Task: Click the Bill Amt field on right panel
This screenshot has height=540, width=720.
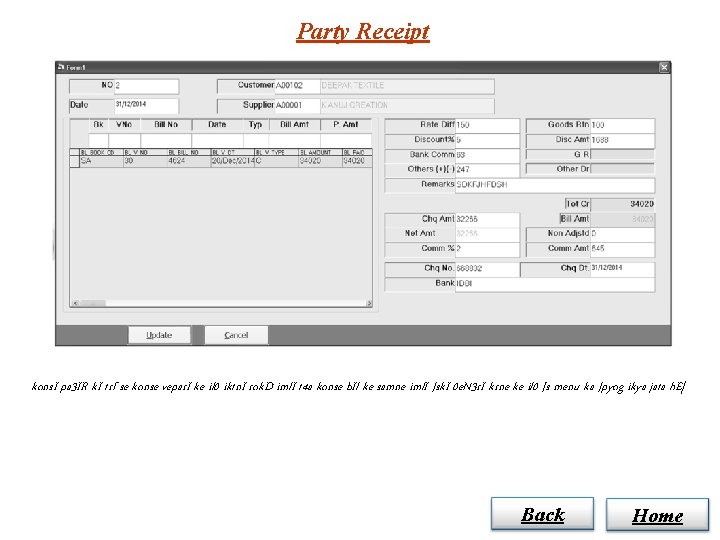Action: 622,219
